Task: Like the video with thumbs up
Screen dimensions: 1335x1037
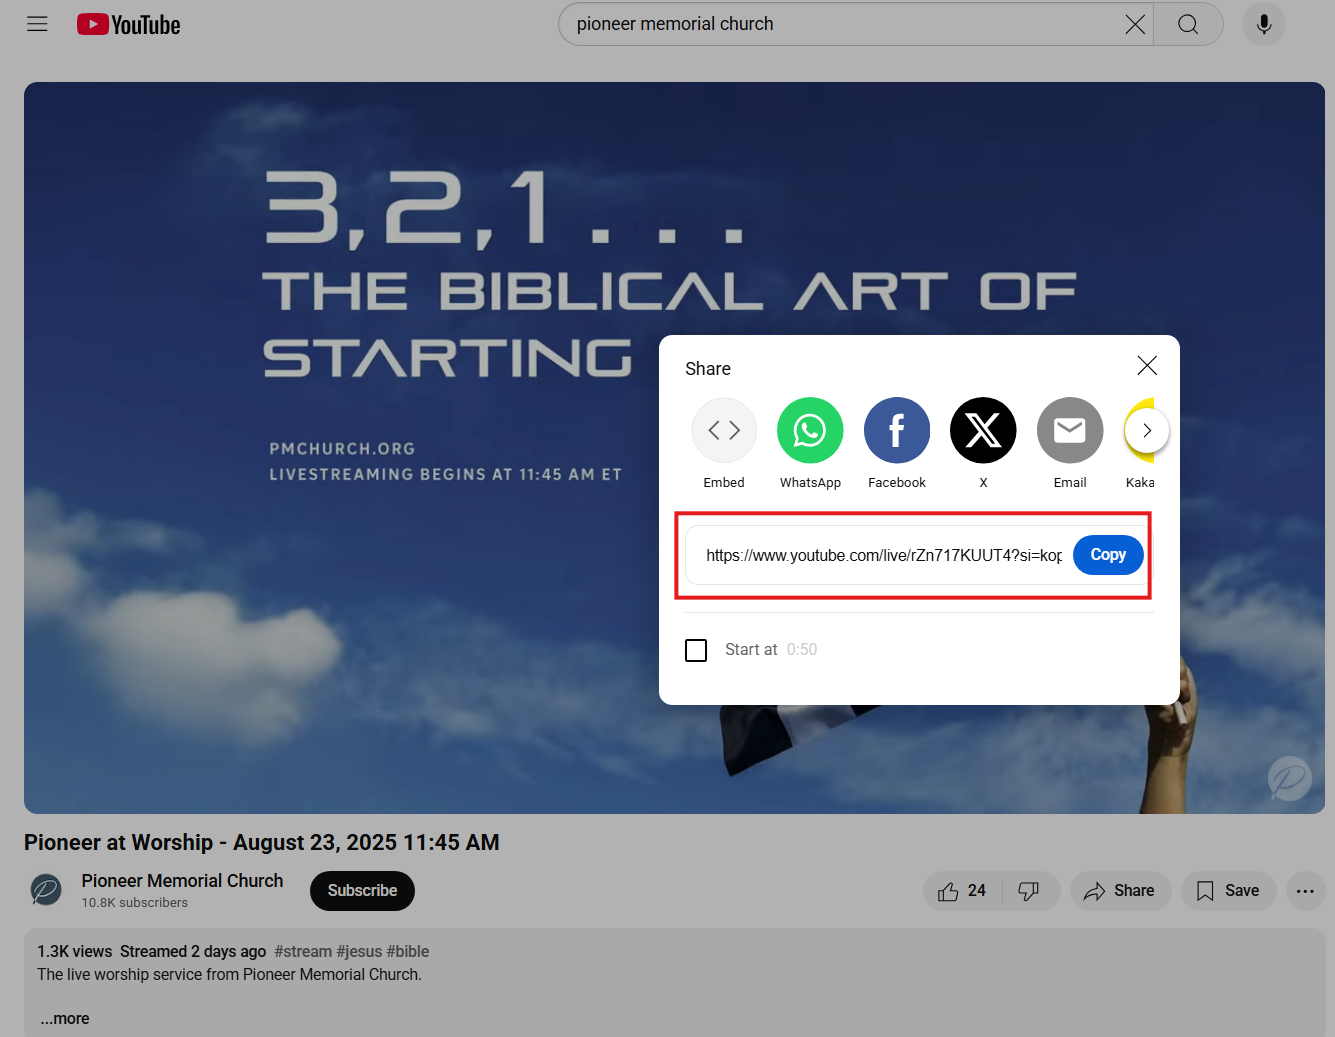Action: pos(962,891)
